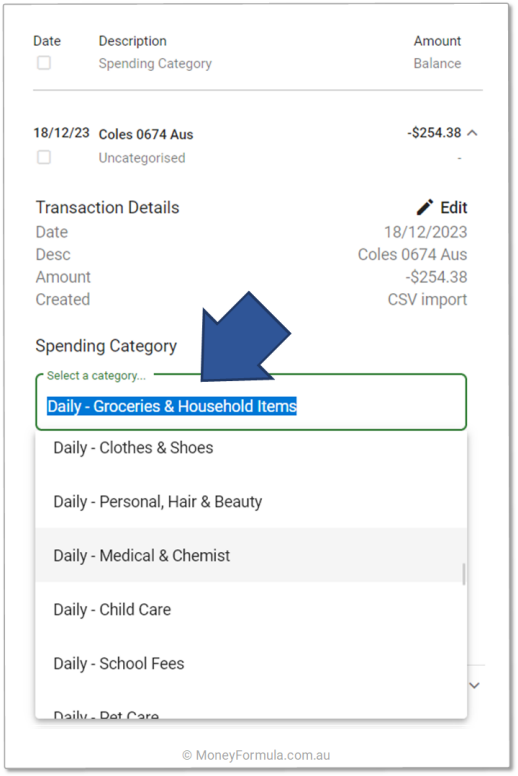Tick the Coles 0674 Aus transaction checkbox
This screenshot has width=518, height=776.
[x=44, y=157]
